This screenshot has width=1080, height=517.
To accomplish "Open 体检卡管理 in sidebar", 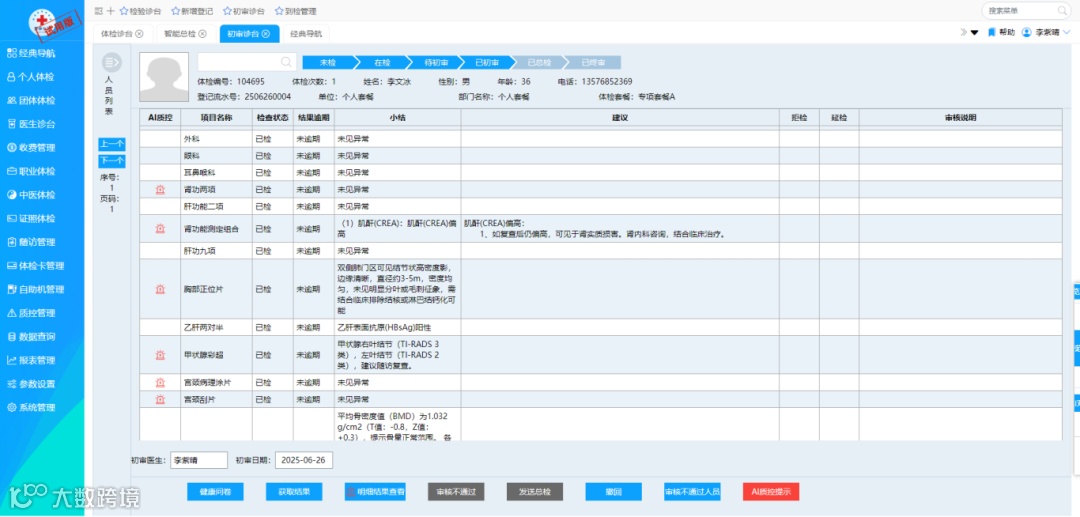I will click(35, 266).
